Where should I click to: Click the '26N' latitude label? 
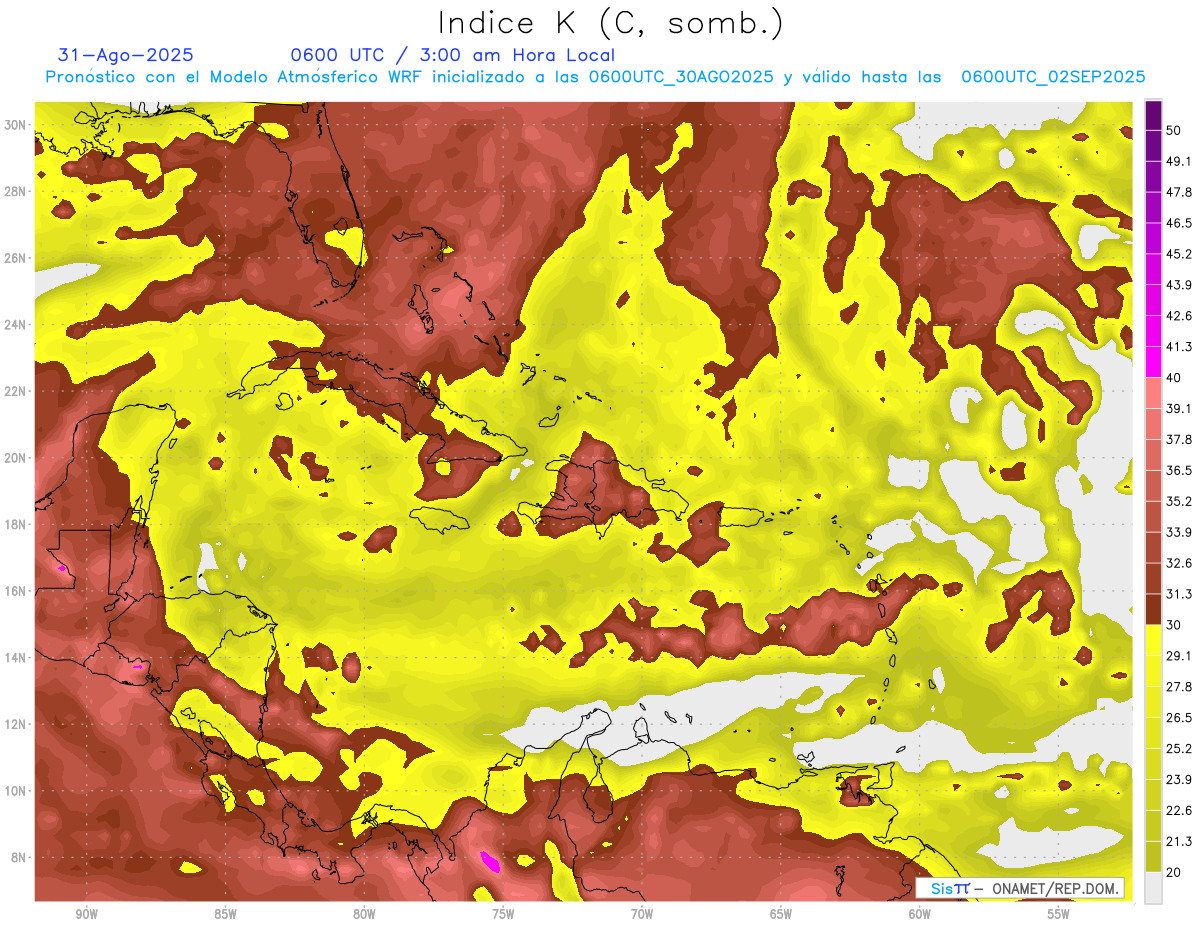point(16,258)
